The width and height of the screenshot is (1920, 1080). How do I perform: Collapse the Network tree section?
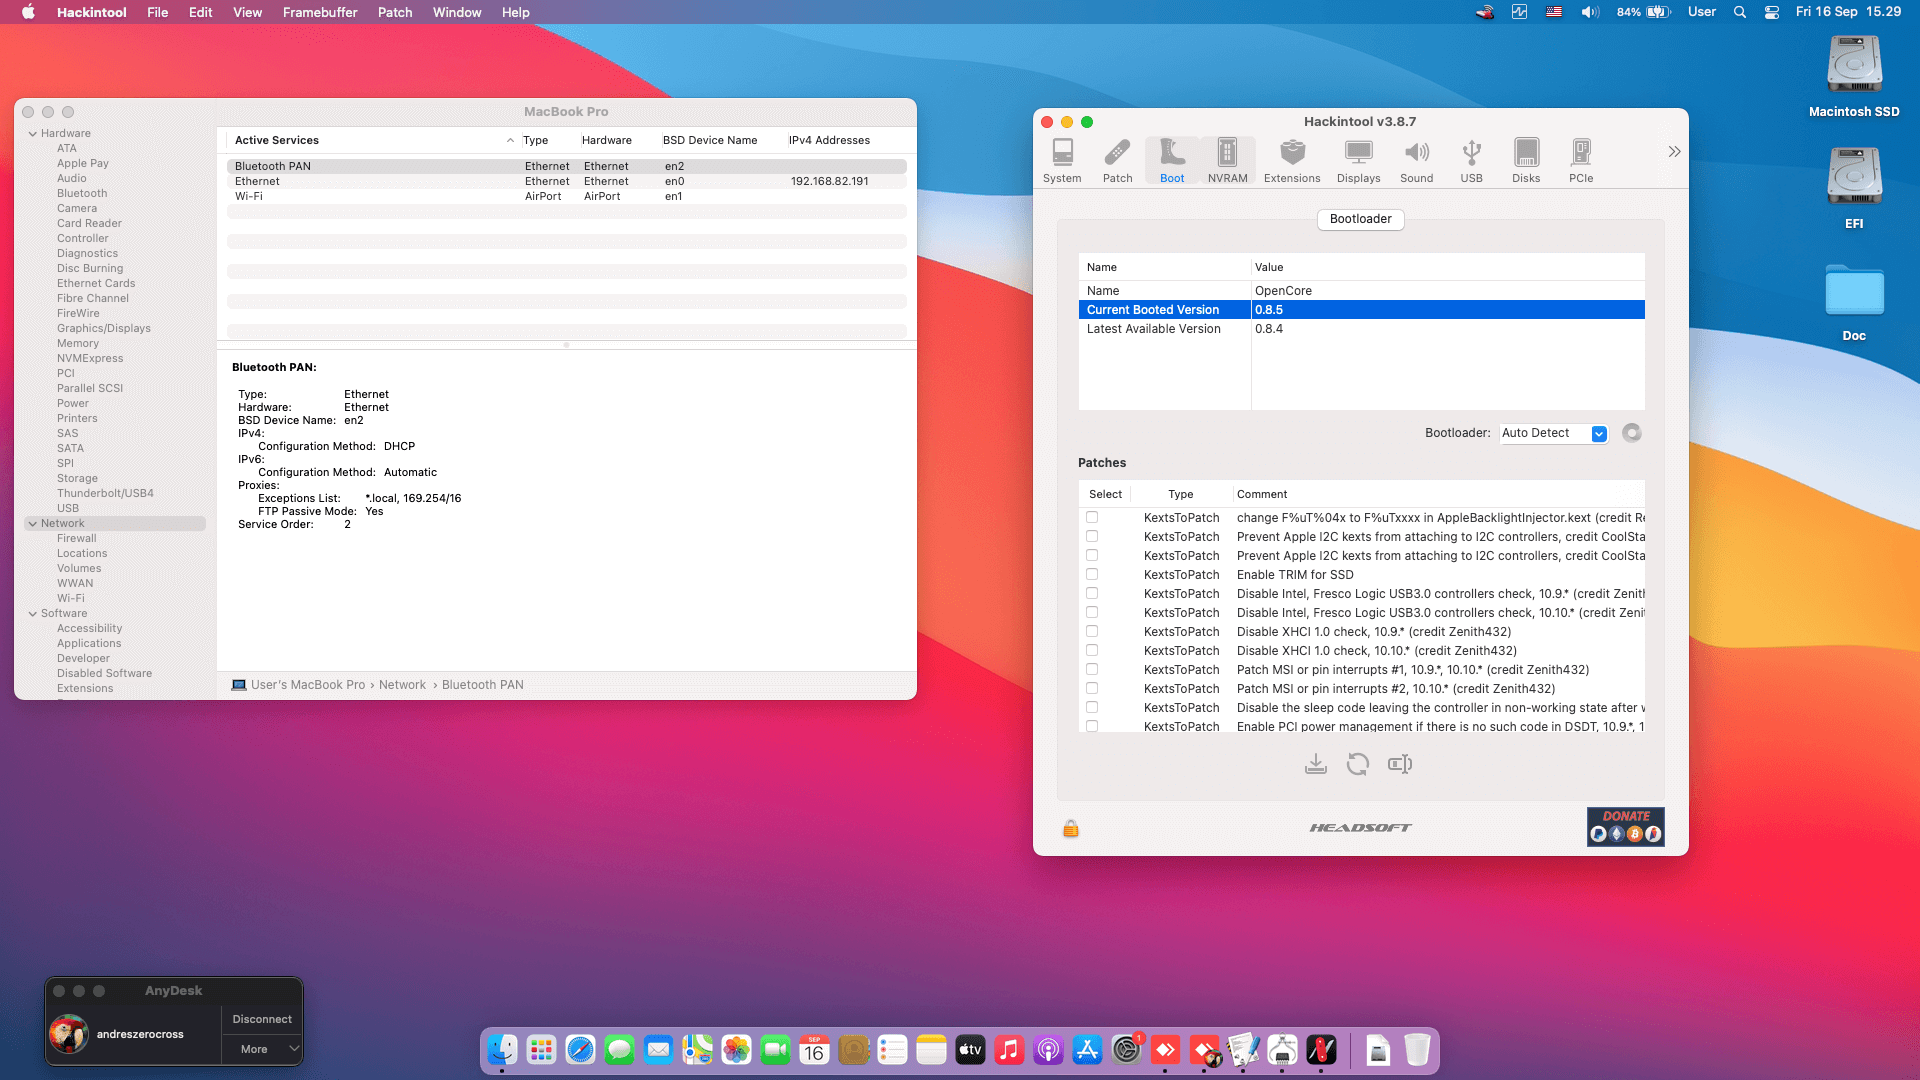pyautogui.click(x=33, y=524)
